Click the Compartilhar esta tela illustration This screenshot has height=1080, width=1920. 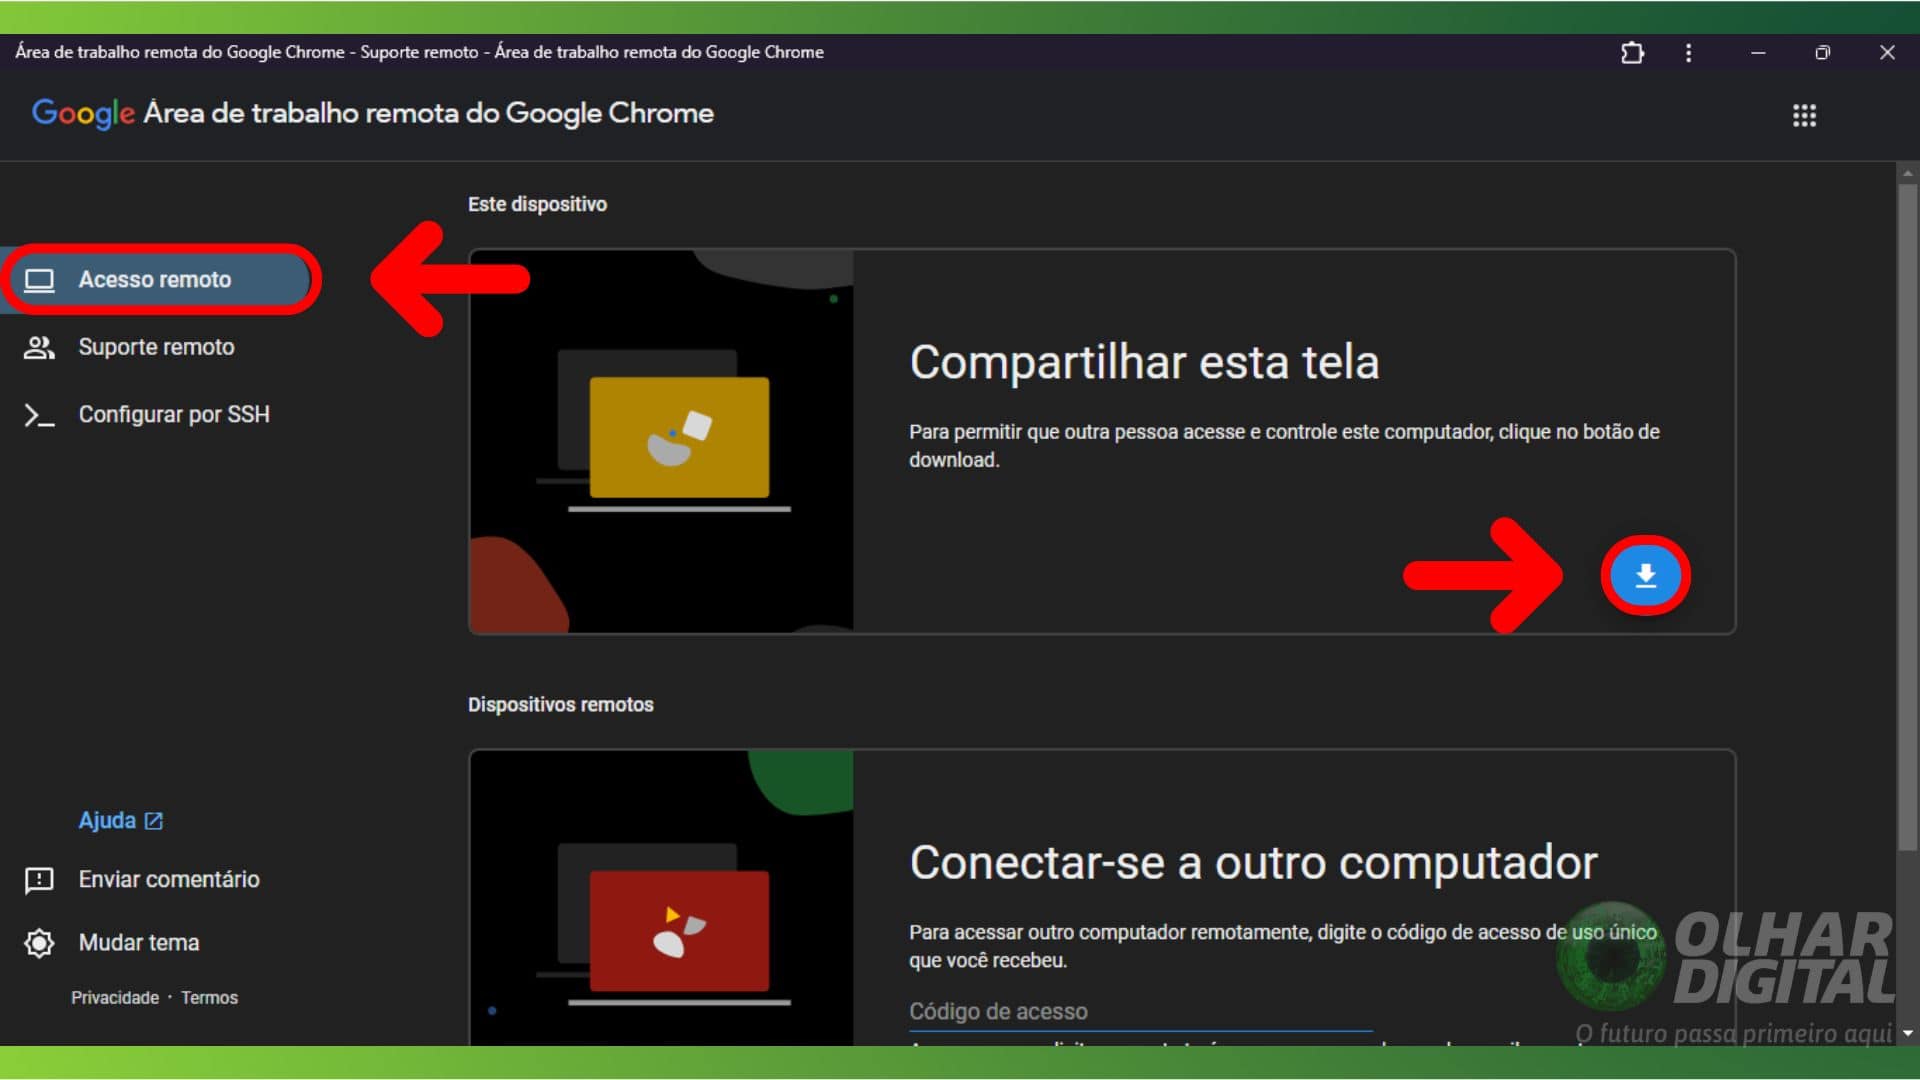click(x=661, y=441)
